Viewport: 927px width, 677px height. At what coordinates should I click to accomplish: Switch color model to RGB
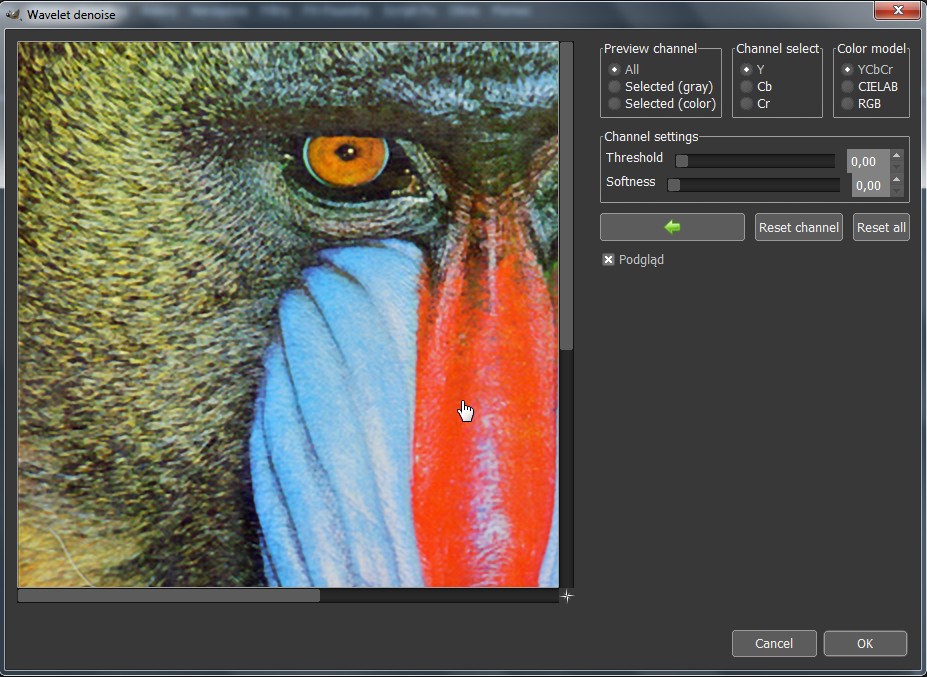click(848, 104)
